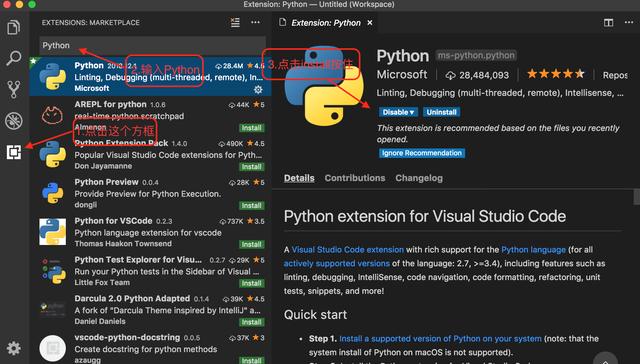Click the Don Jayamanne author text
640x364 pixels.
pos(103,166)
